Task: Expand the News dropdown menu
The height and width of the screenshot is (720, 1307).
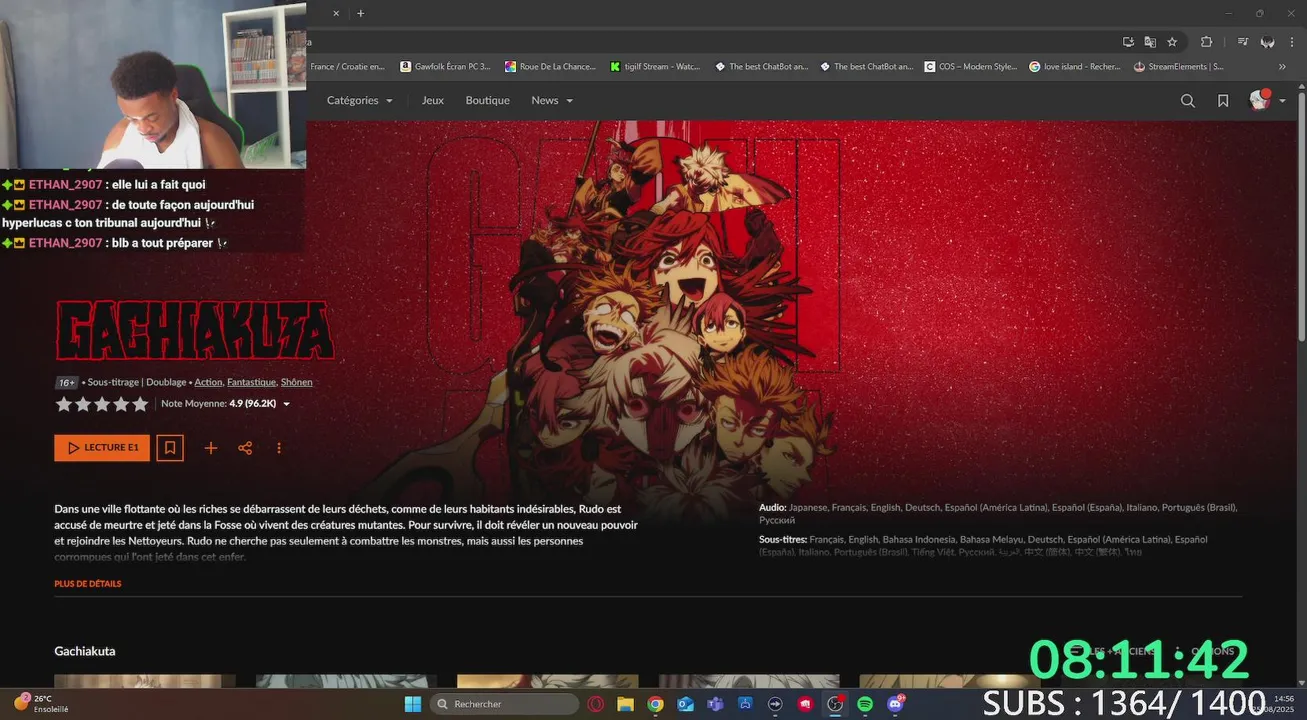Action: (x=552, y=100)
